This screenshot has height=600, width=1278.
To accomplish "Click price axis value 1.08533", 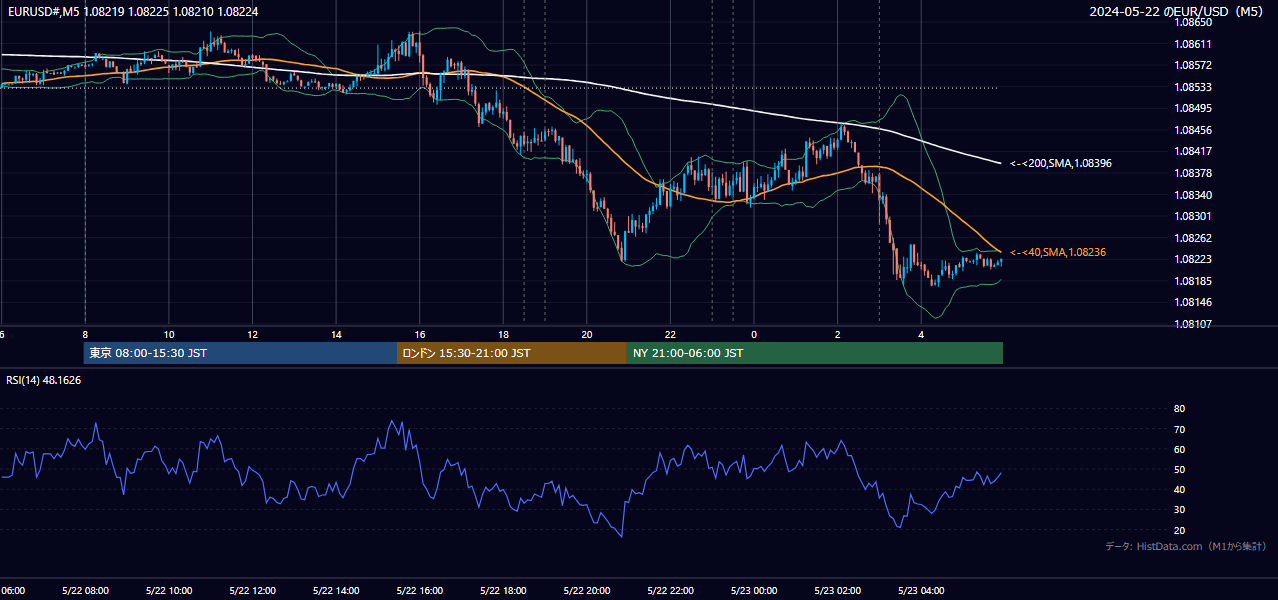I will tap(1193, 87).
